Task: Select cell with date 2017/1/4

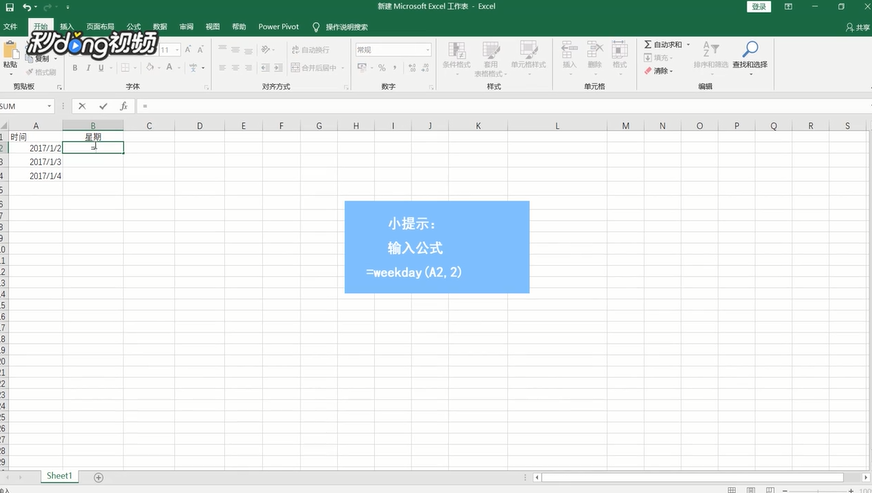Action: point(36,176)
